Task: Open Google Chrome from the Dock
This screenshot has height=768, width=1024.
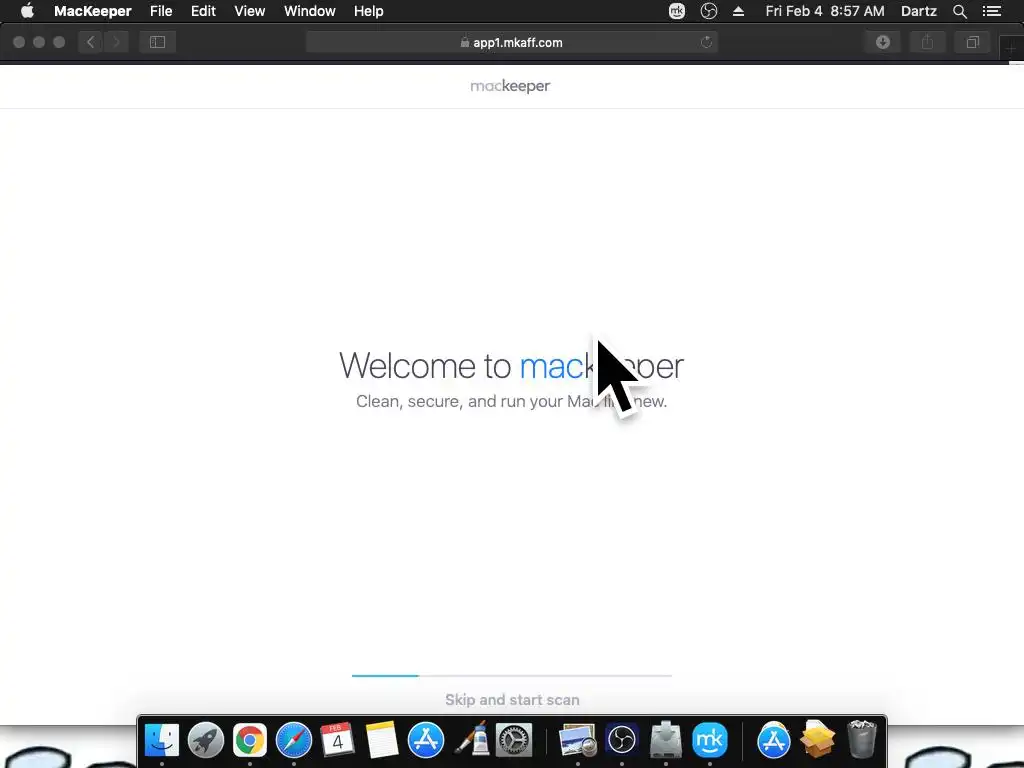Action: 249,741
